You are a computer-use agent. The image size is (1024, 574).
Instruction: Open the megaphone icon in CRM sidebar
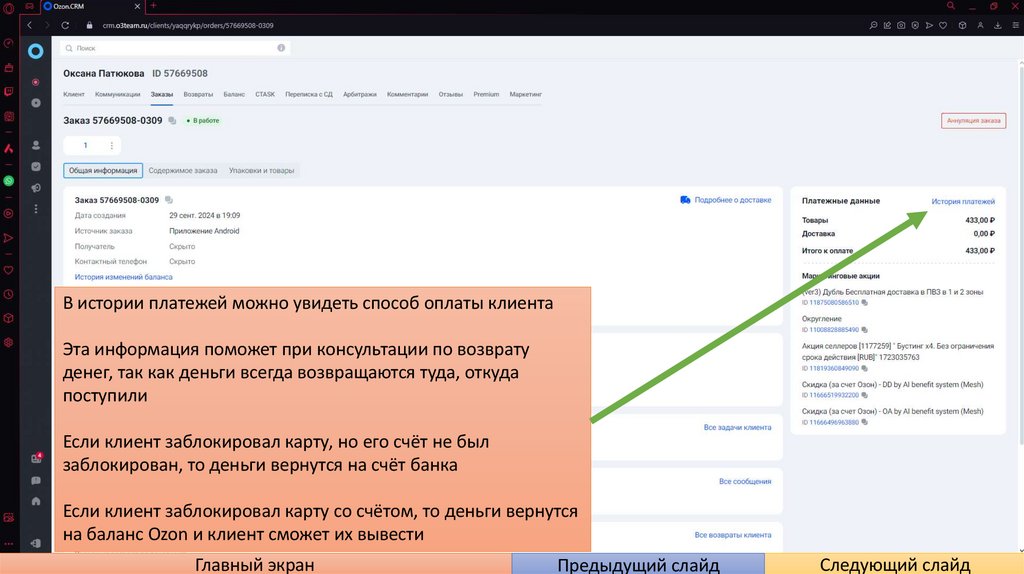click(x=36, y=188)
